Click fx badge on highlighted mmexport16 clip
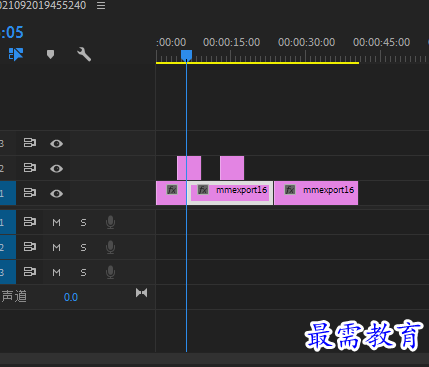This screenshot has height=367, width=429. coord(203,190)
